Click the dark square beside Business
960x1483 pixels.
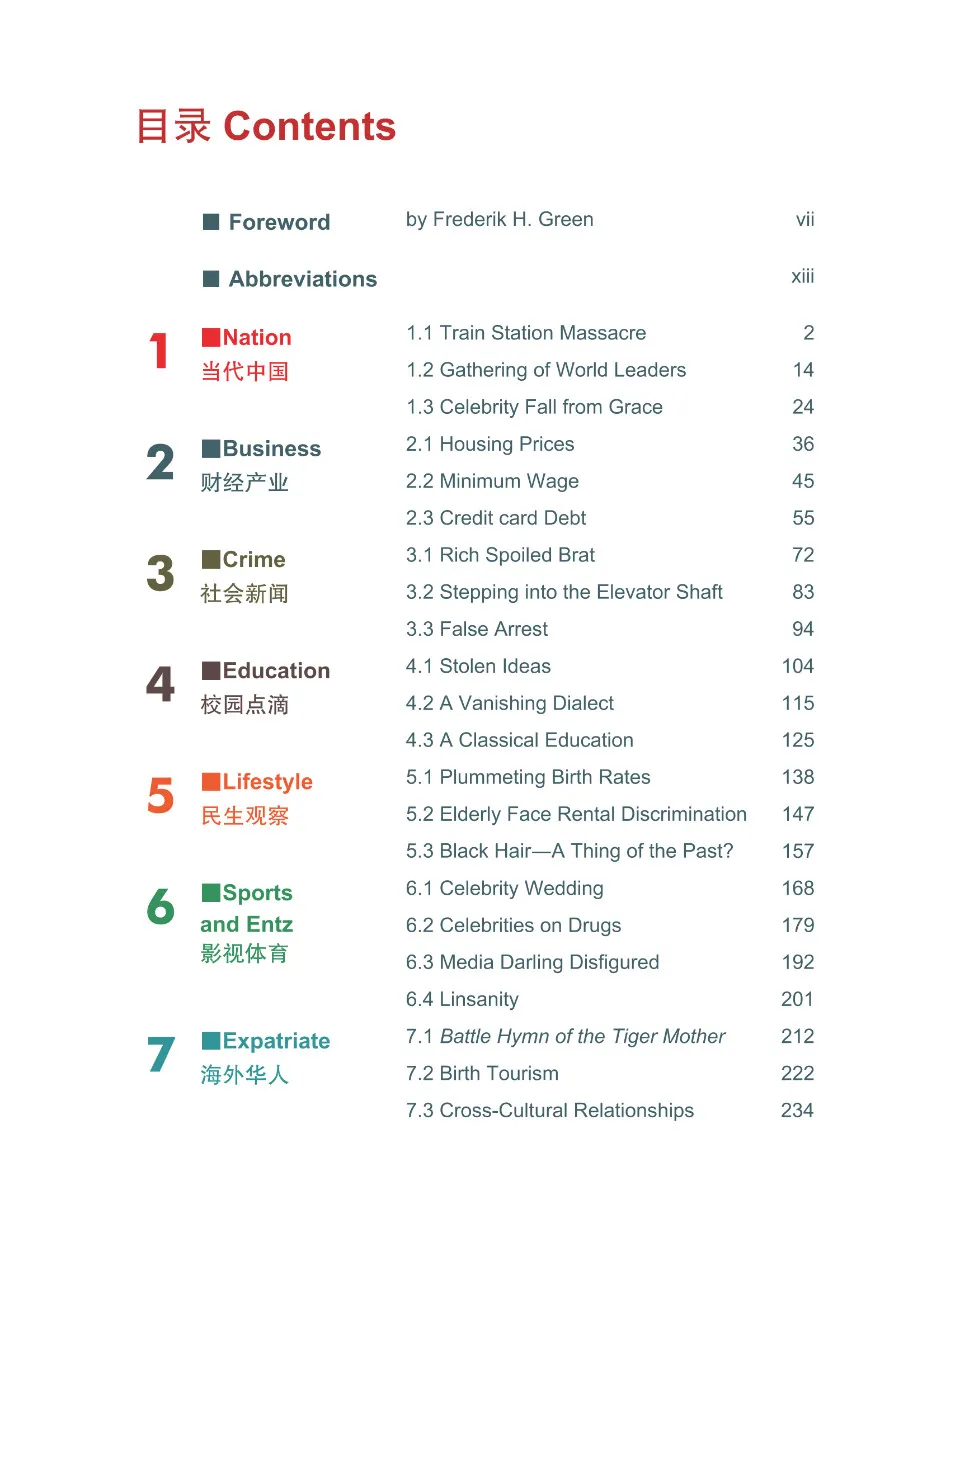pyautogui.click(x=211, y=448)
